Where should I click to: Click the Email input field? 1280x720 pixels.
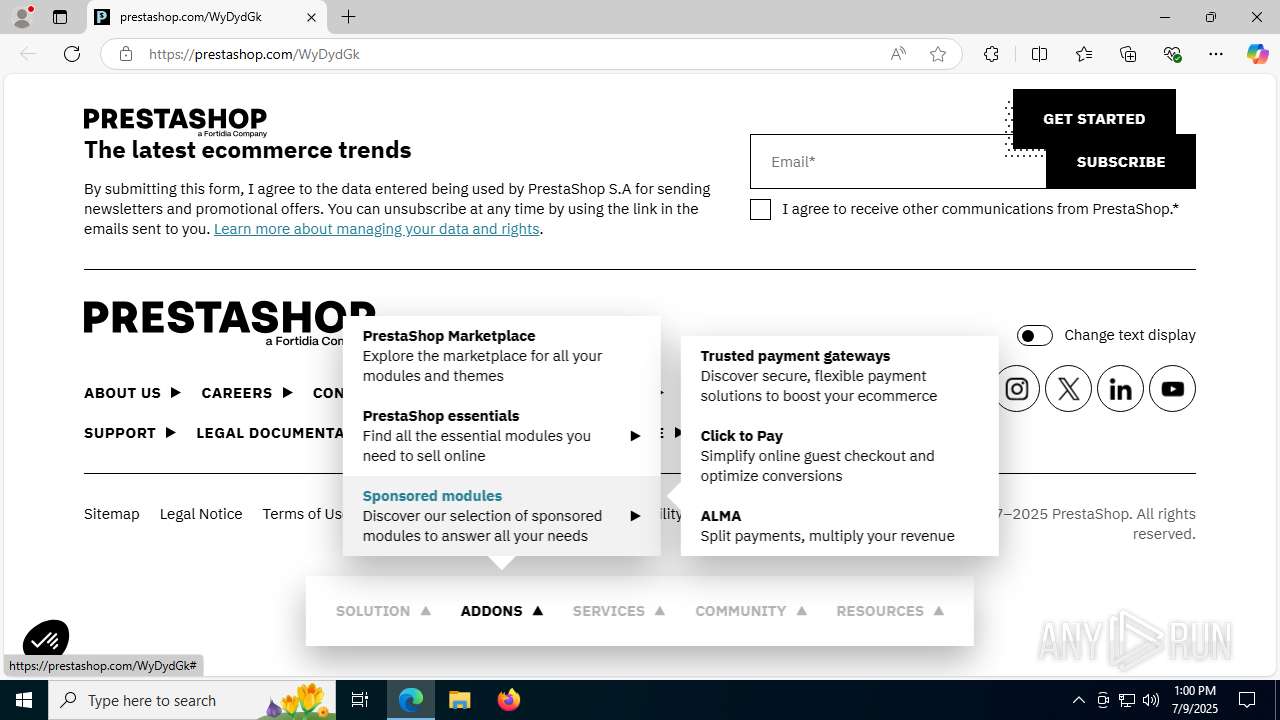pos(898,162)
